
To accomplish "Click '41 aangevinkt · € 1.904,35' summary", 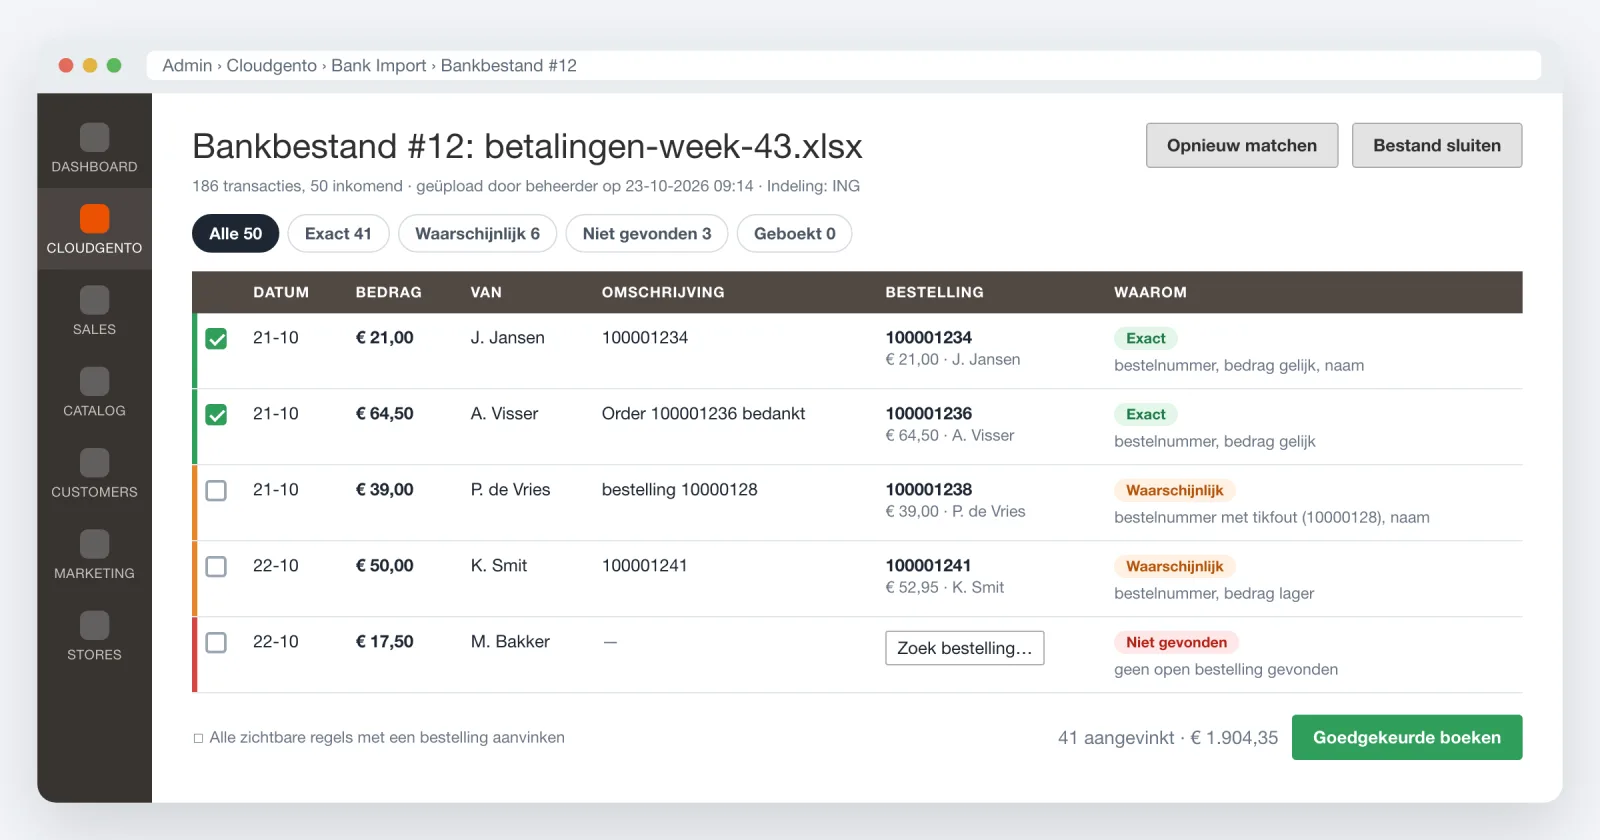I will tap(1168, 738).
